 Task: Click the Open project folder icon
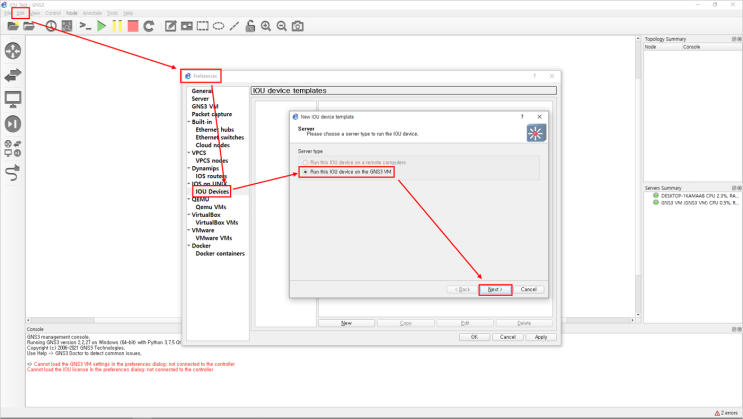(x=29, y=26)
